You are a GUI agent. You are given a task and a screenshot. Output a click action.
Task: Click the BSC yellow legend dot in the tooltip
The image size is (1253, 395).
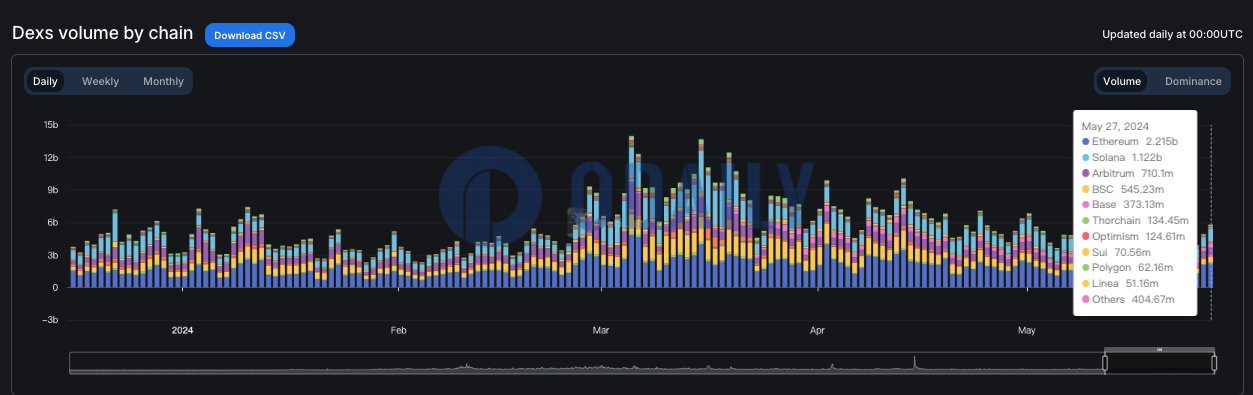coord(1085,189)
